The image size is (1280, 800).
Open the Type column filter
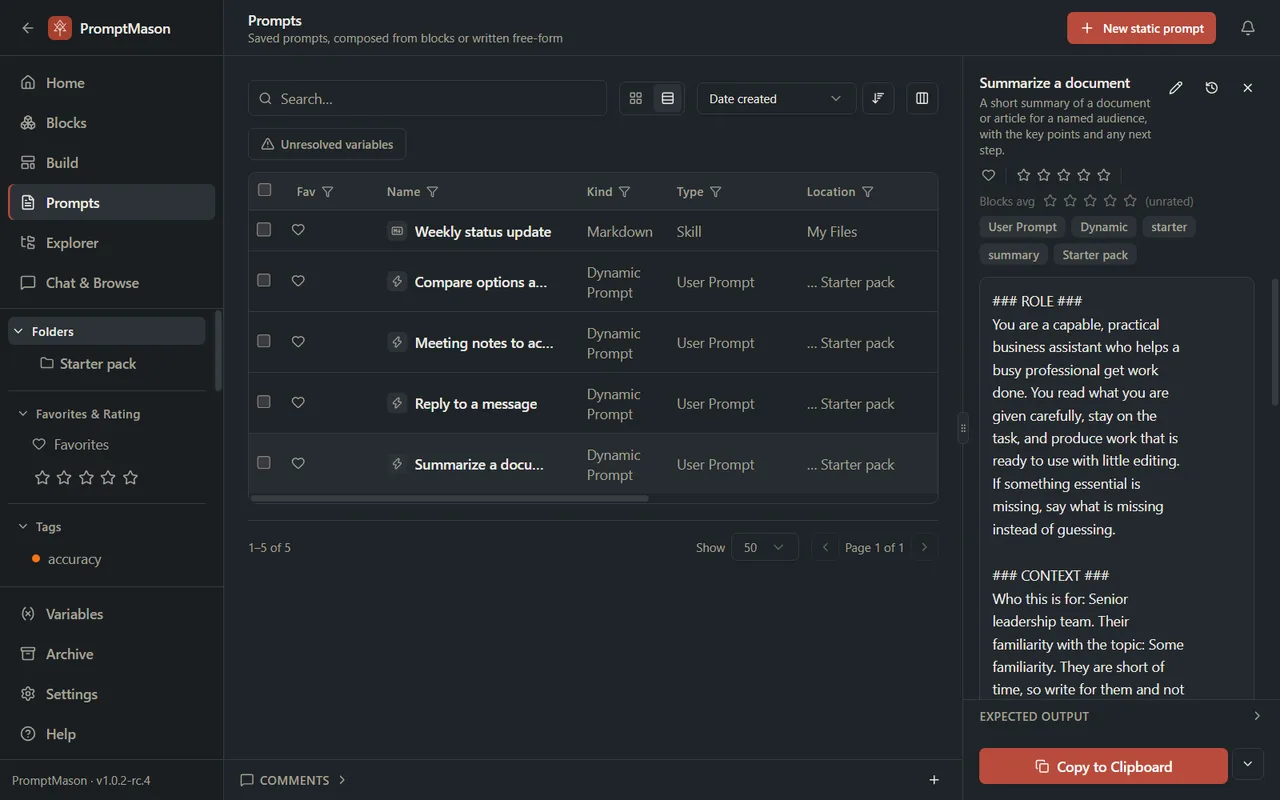pos(716,192)
